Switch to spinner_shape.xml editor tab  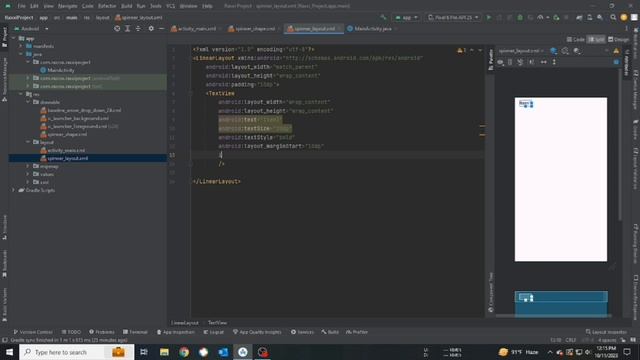point(254,29)
